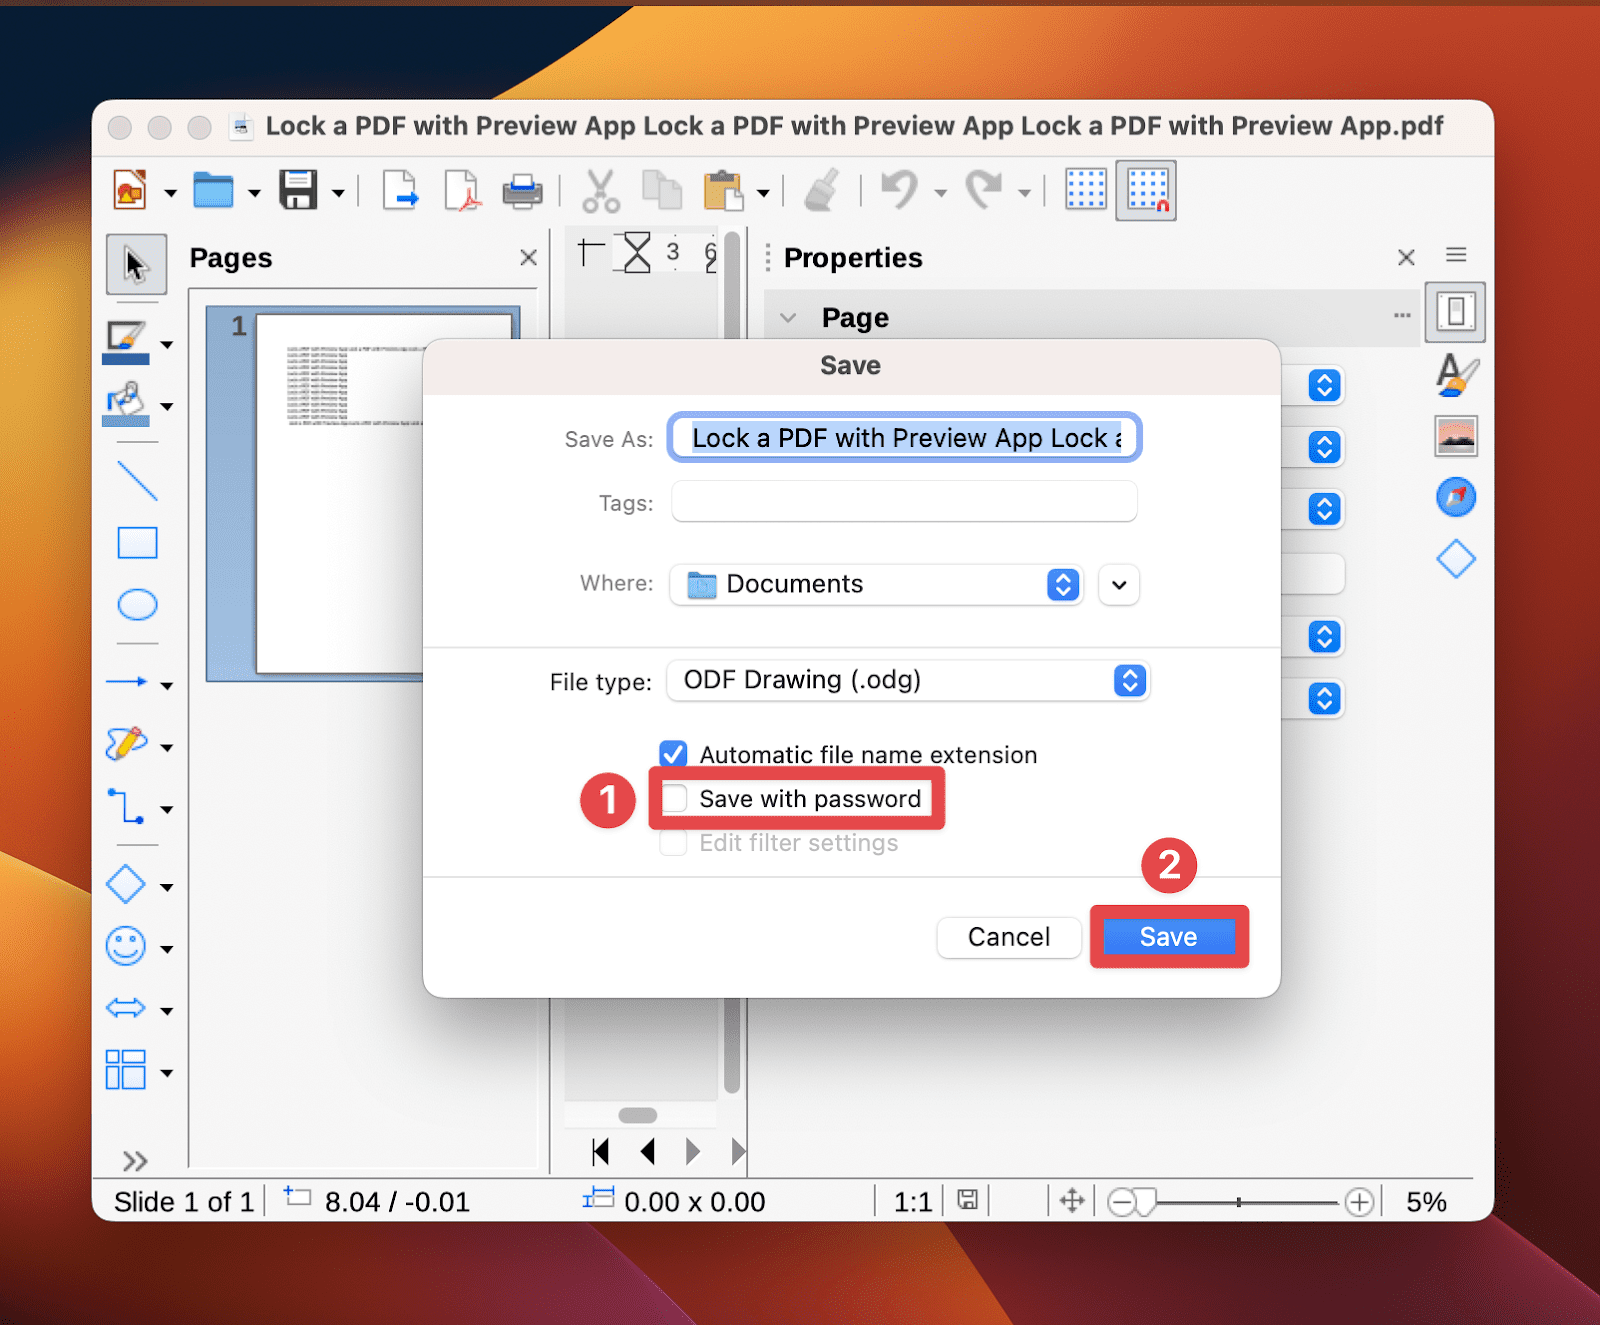Screen dimensions: 1600x1325
Task: Select the Ellipse tool
Action: (x=137, y=605)
